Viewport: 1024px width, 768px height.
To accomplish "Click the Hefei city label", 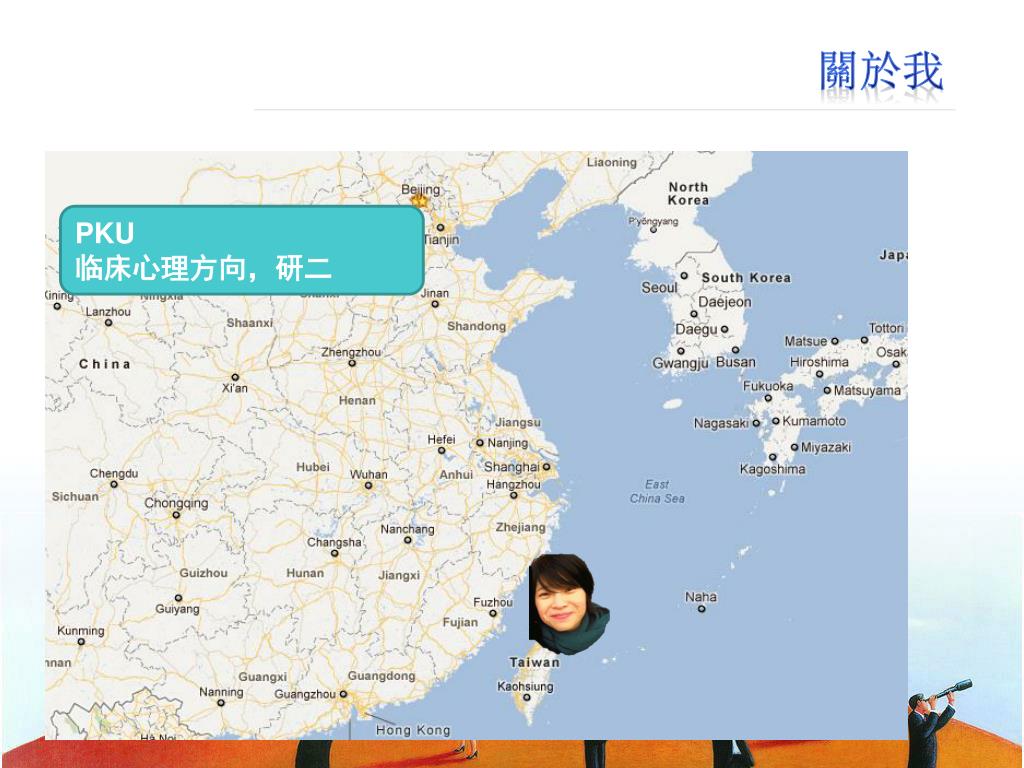I will [441, 440].
